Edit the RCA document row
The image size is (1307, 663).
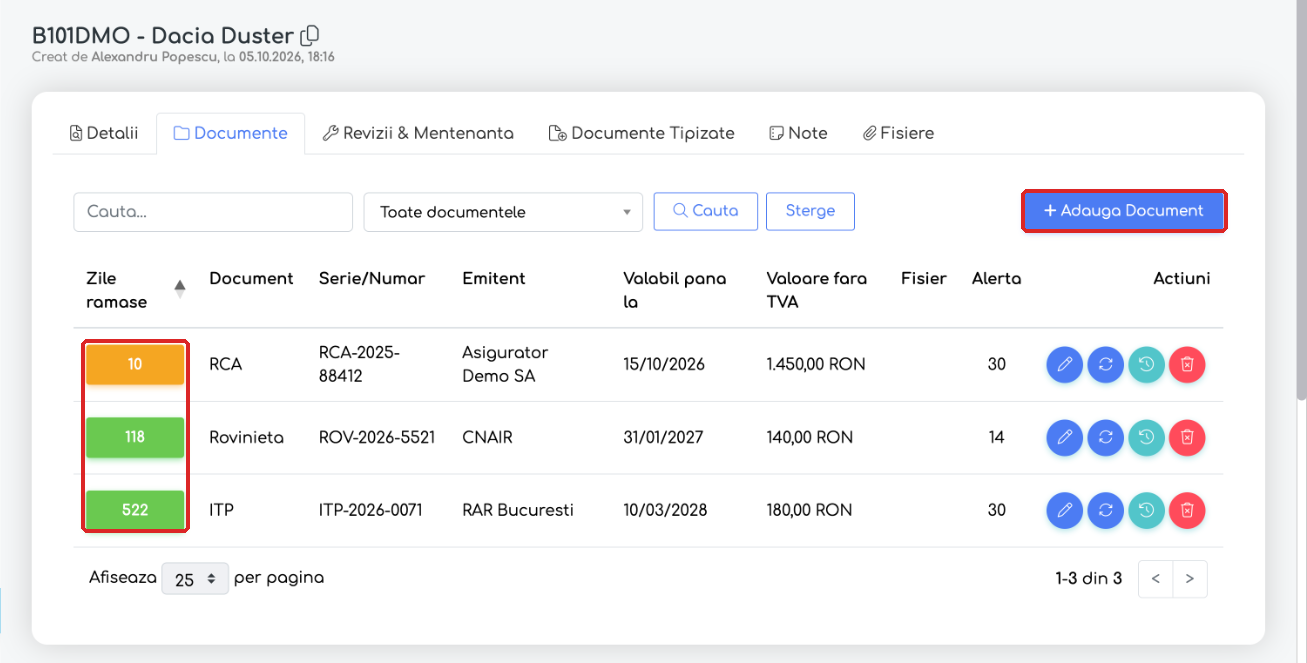pyautogui.click(x=1065, y=365)
